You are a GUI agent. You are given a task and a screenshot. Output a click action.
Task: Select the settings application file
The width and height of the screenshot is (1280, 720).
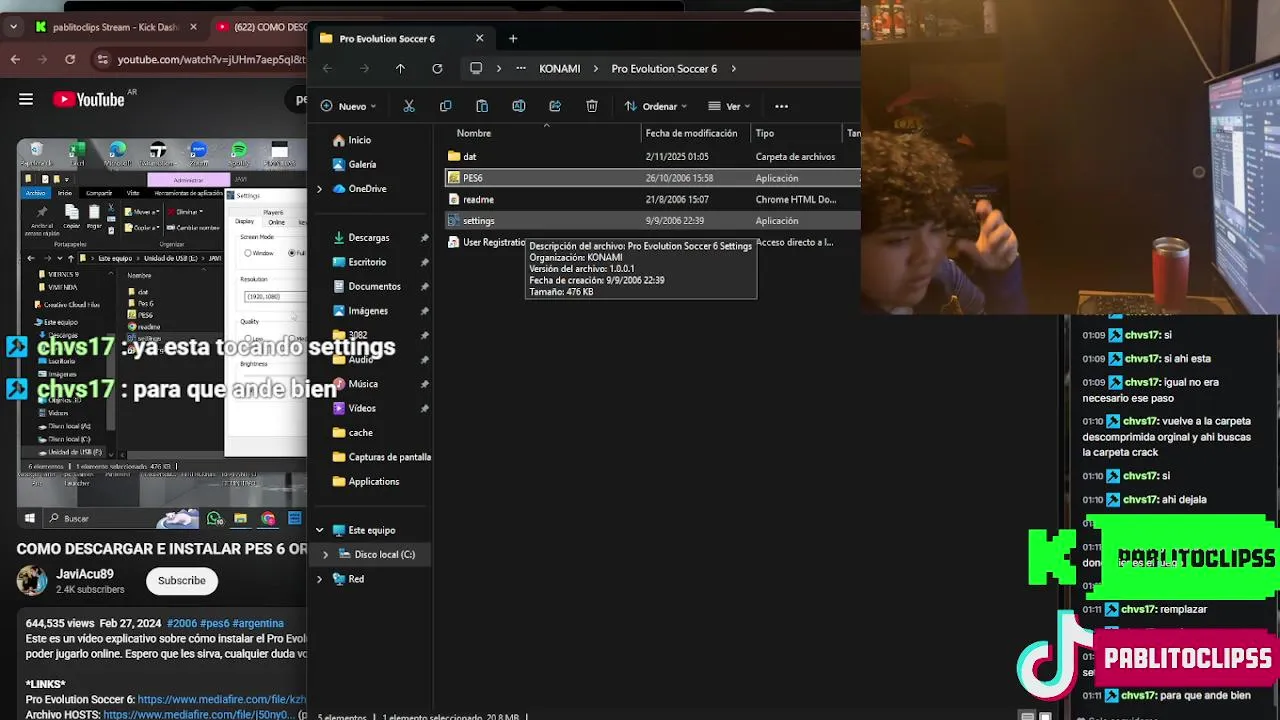click(478, 220)
